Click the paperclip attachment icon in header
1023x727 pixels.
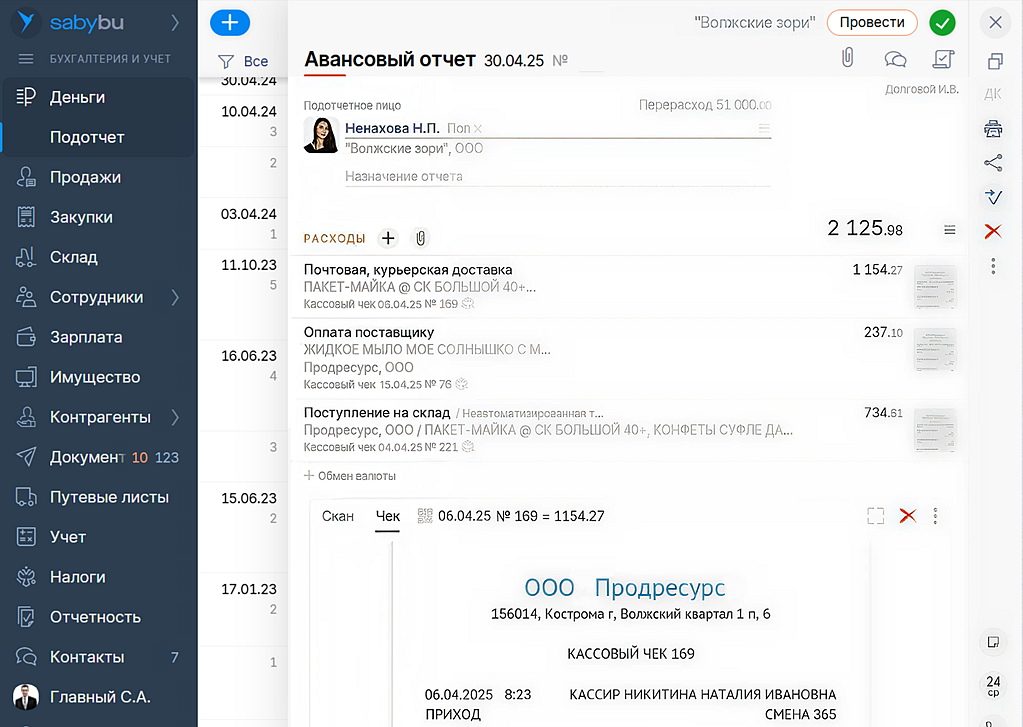click(847, 59)
